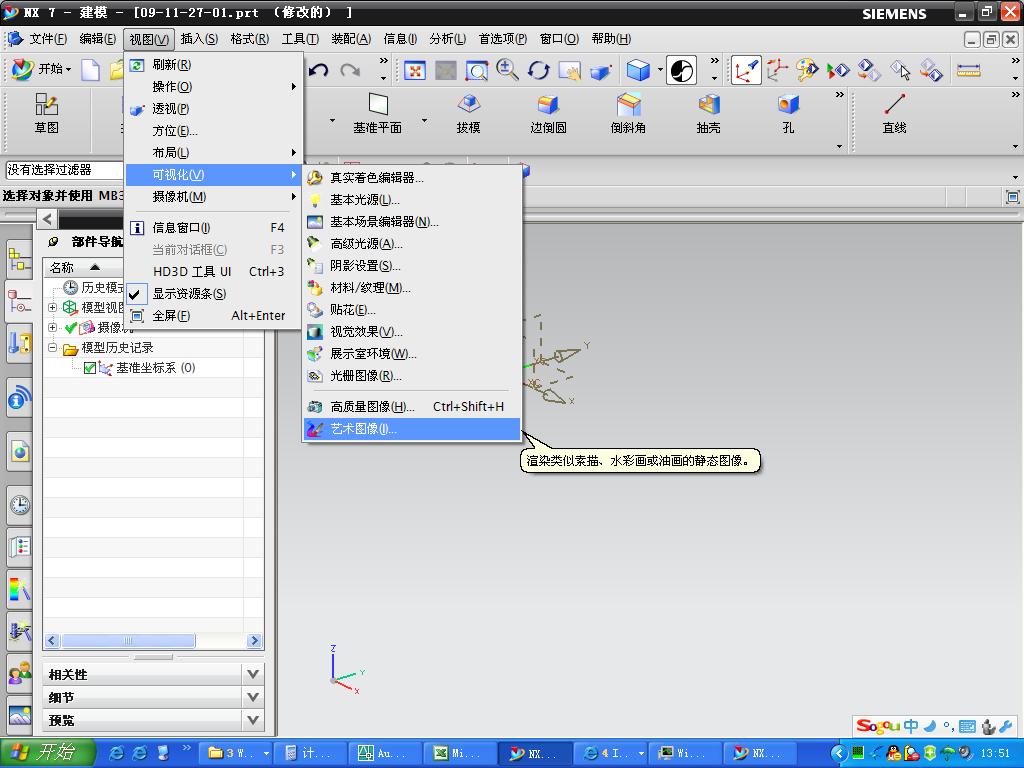Select 基本光源 basic lights entry
Viewport: 1024px width, 768px height.
411,200
